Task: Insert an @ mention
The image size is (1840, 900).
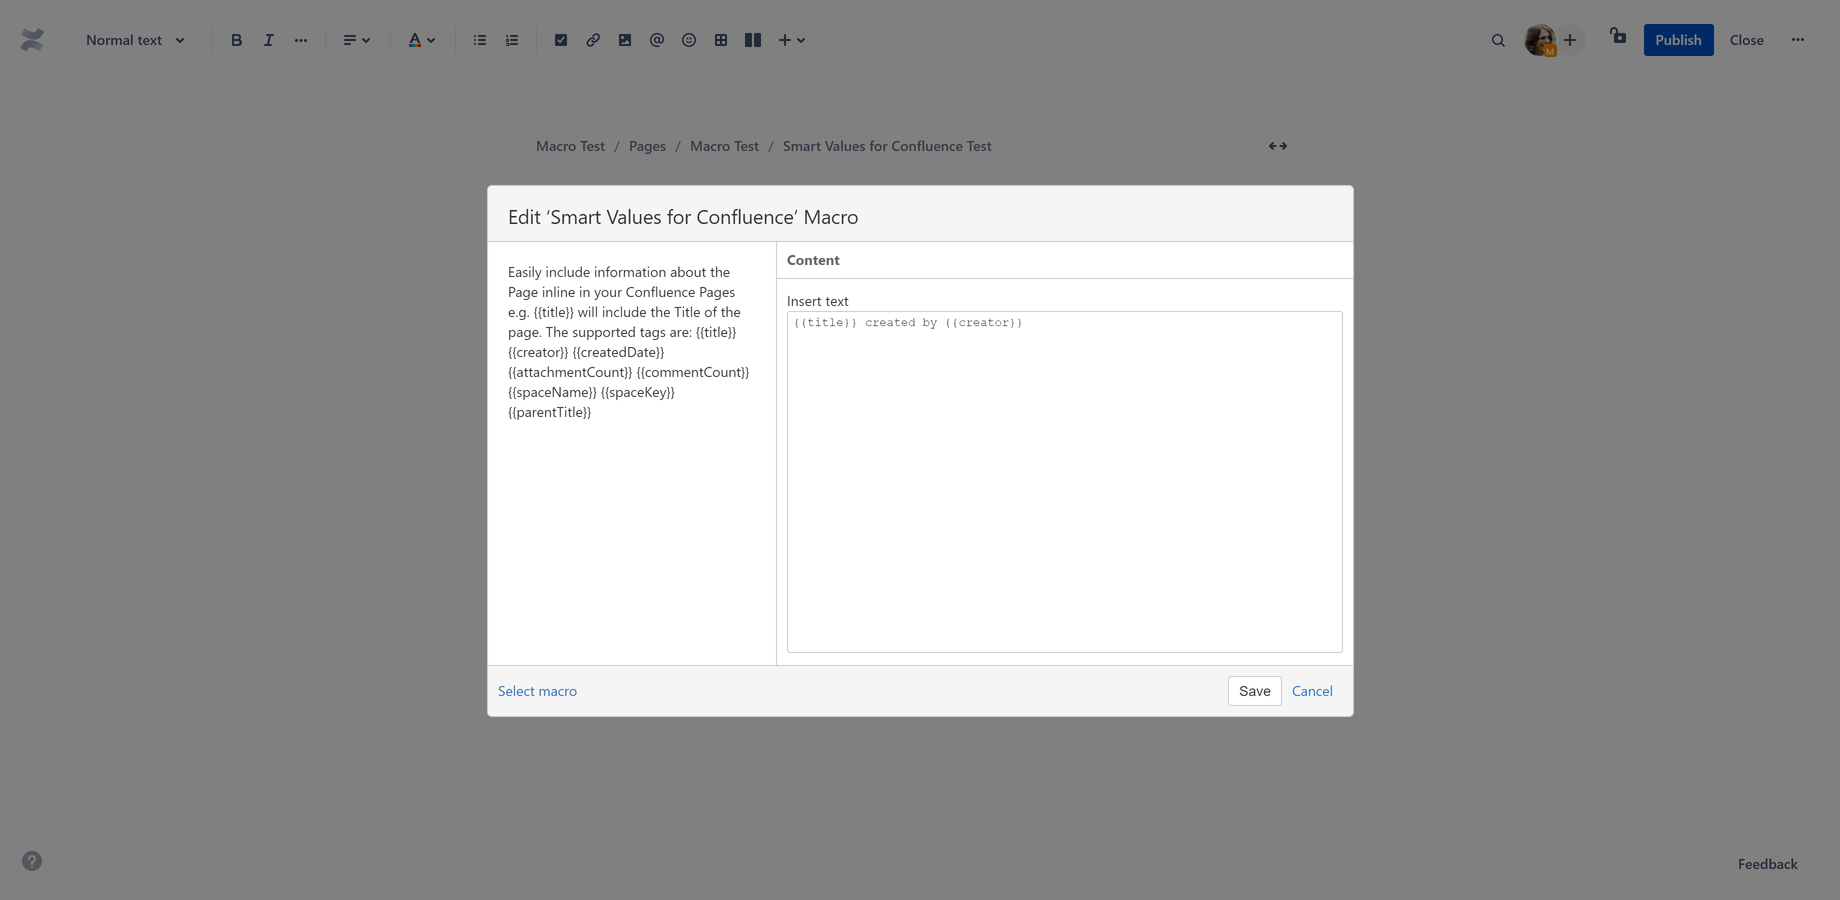Action: pyautogui.click(x=657, y=40)
